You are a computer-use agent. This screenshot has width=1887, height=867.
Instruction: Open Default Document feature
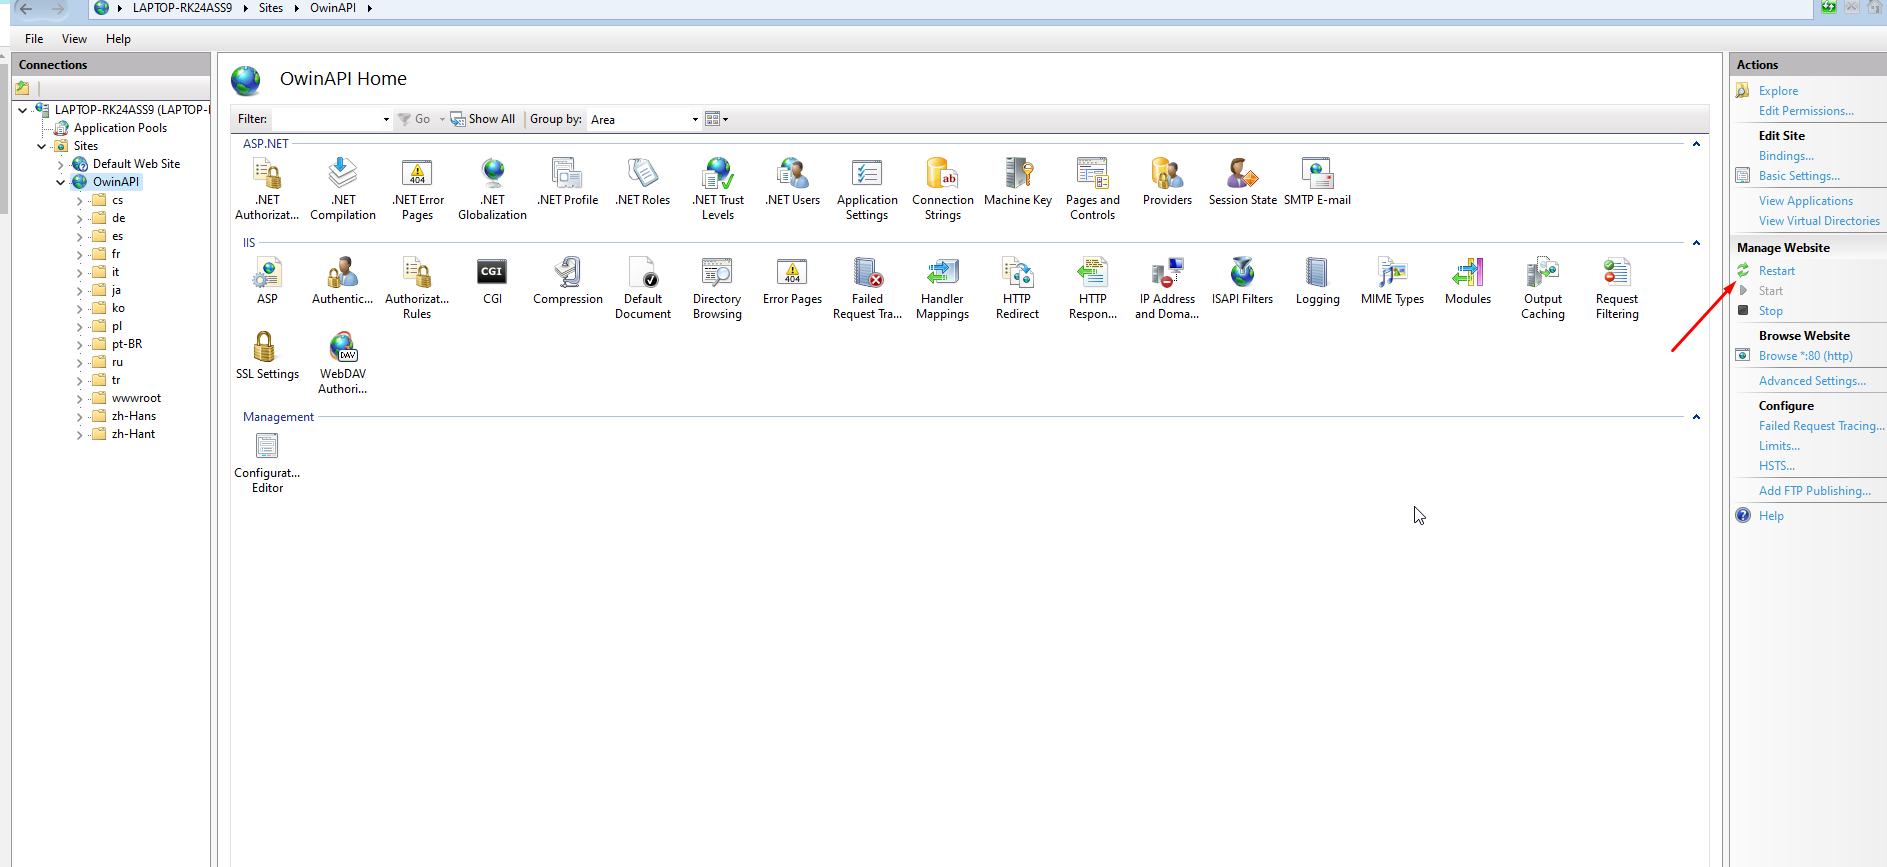pos(643,288)
